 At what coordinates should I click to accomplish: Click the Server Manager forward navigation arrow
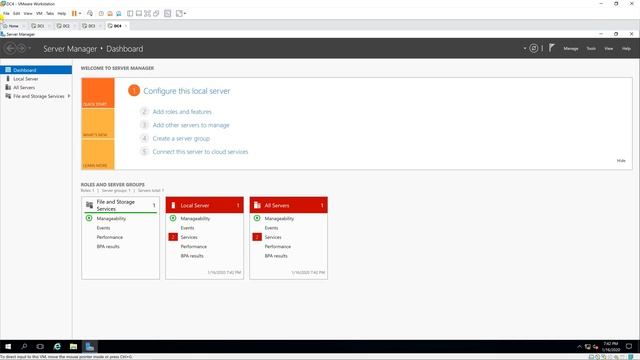(x=21, y=49)
